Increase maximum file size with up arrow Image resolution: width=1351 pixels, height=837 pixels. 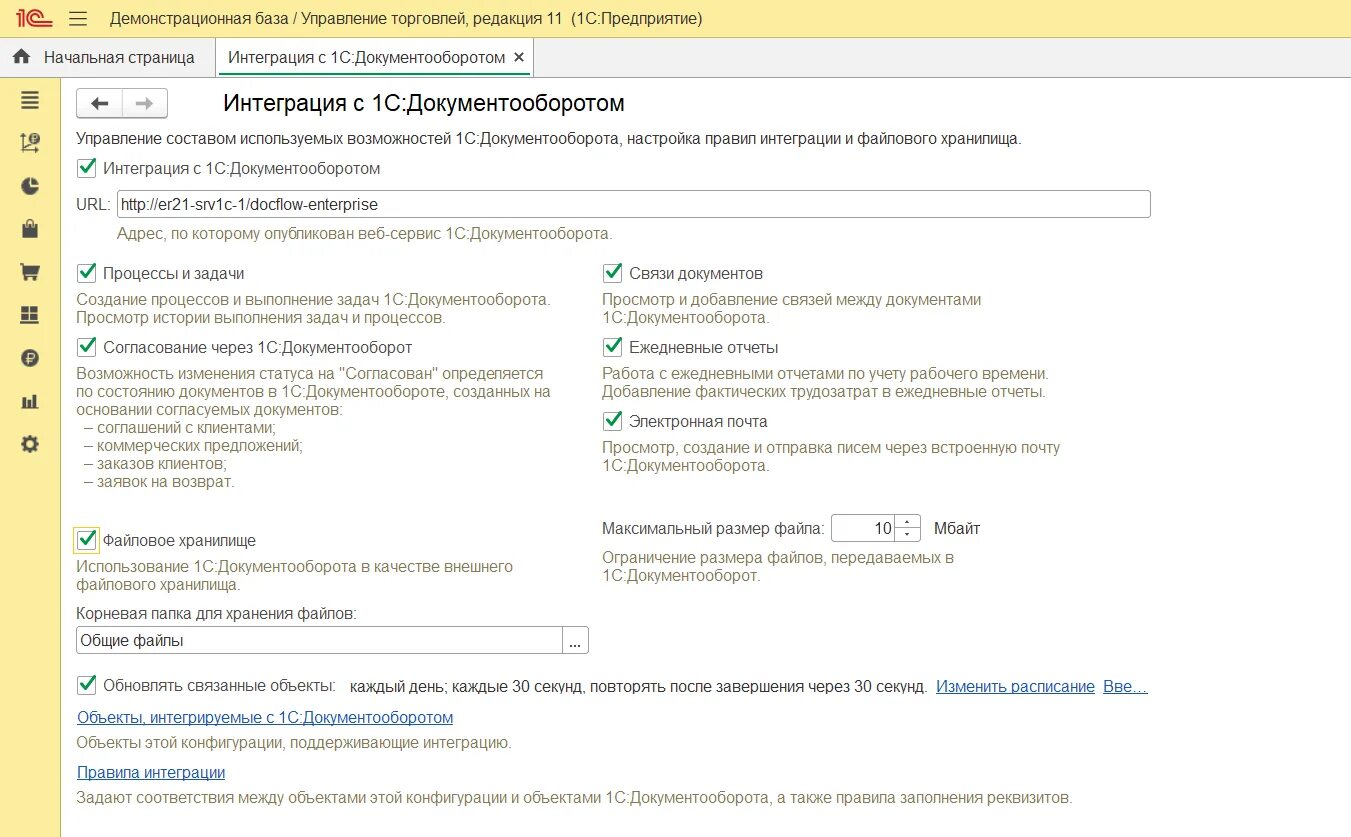907,521
